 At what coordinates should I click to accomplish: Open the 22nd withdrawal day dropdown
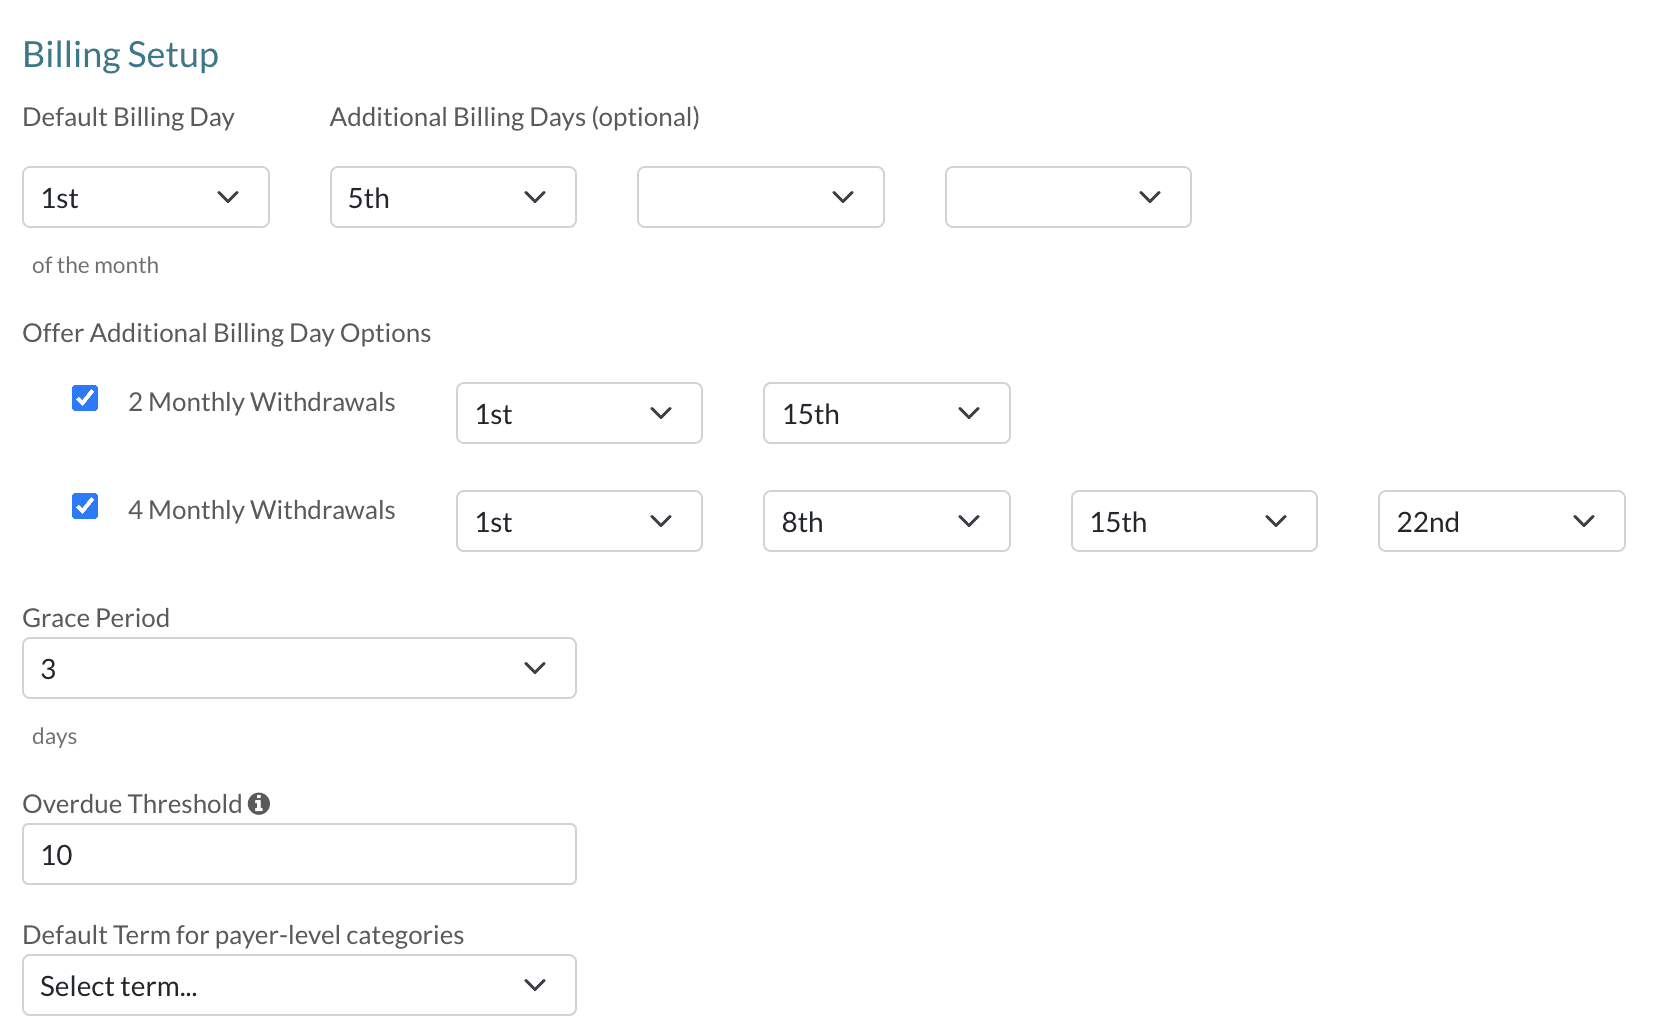1501,521
